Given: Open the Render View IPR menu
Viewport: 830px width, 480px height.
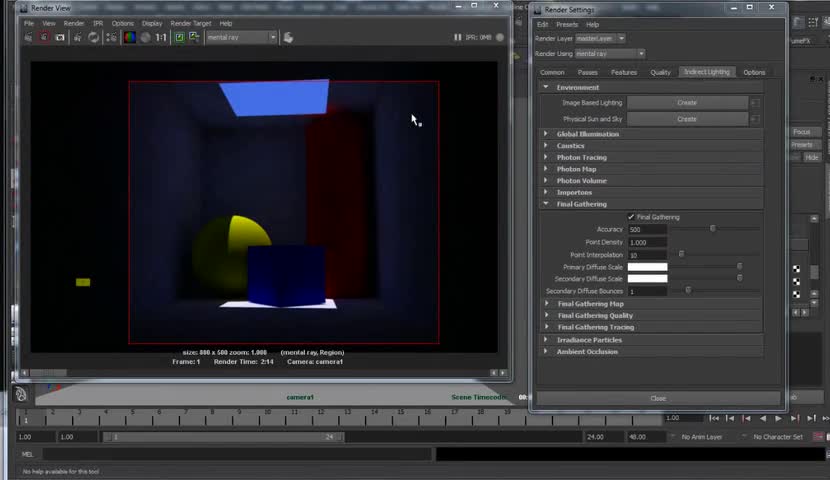Looking at the screenshot, I should pyautogui.click(x=98, y=23).
